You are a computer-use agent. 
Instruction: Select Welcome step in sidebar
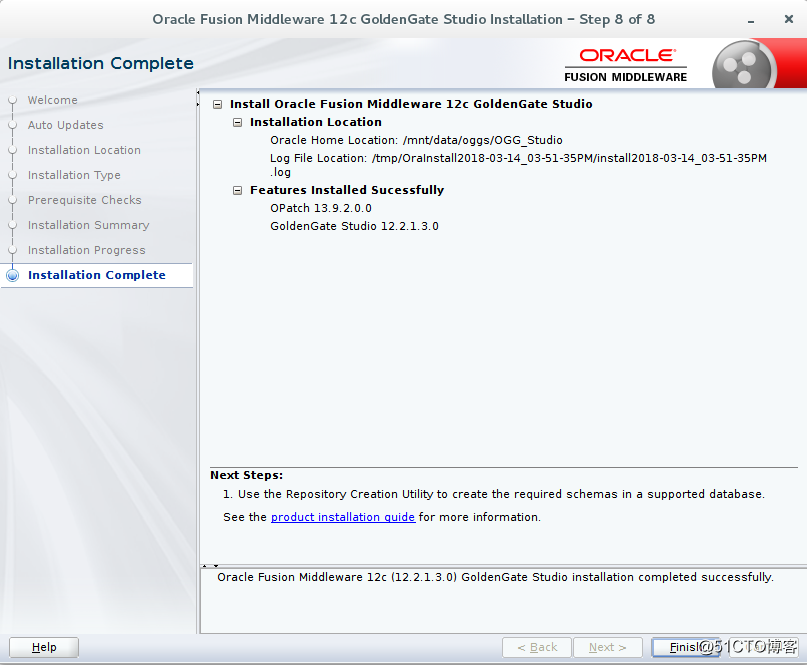(52, 100)
